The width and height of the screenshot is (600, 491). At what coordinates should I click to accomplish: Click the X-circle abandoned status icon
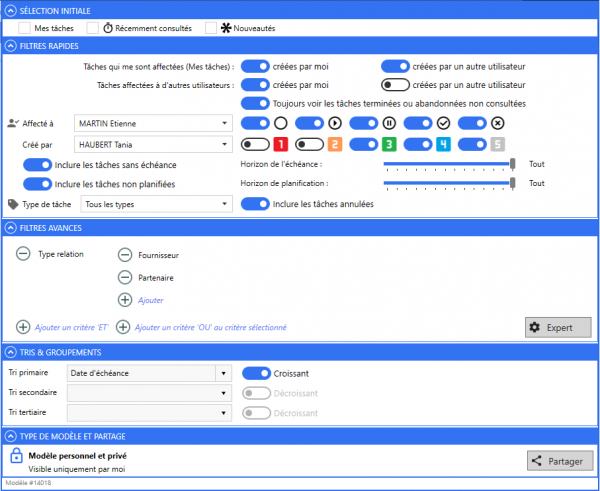pos(497,123)
